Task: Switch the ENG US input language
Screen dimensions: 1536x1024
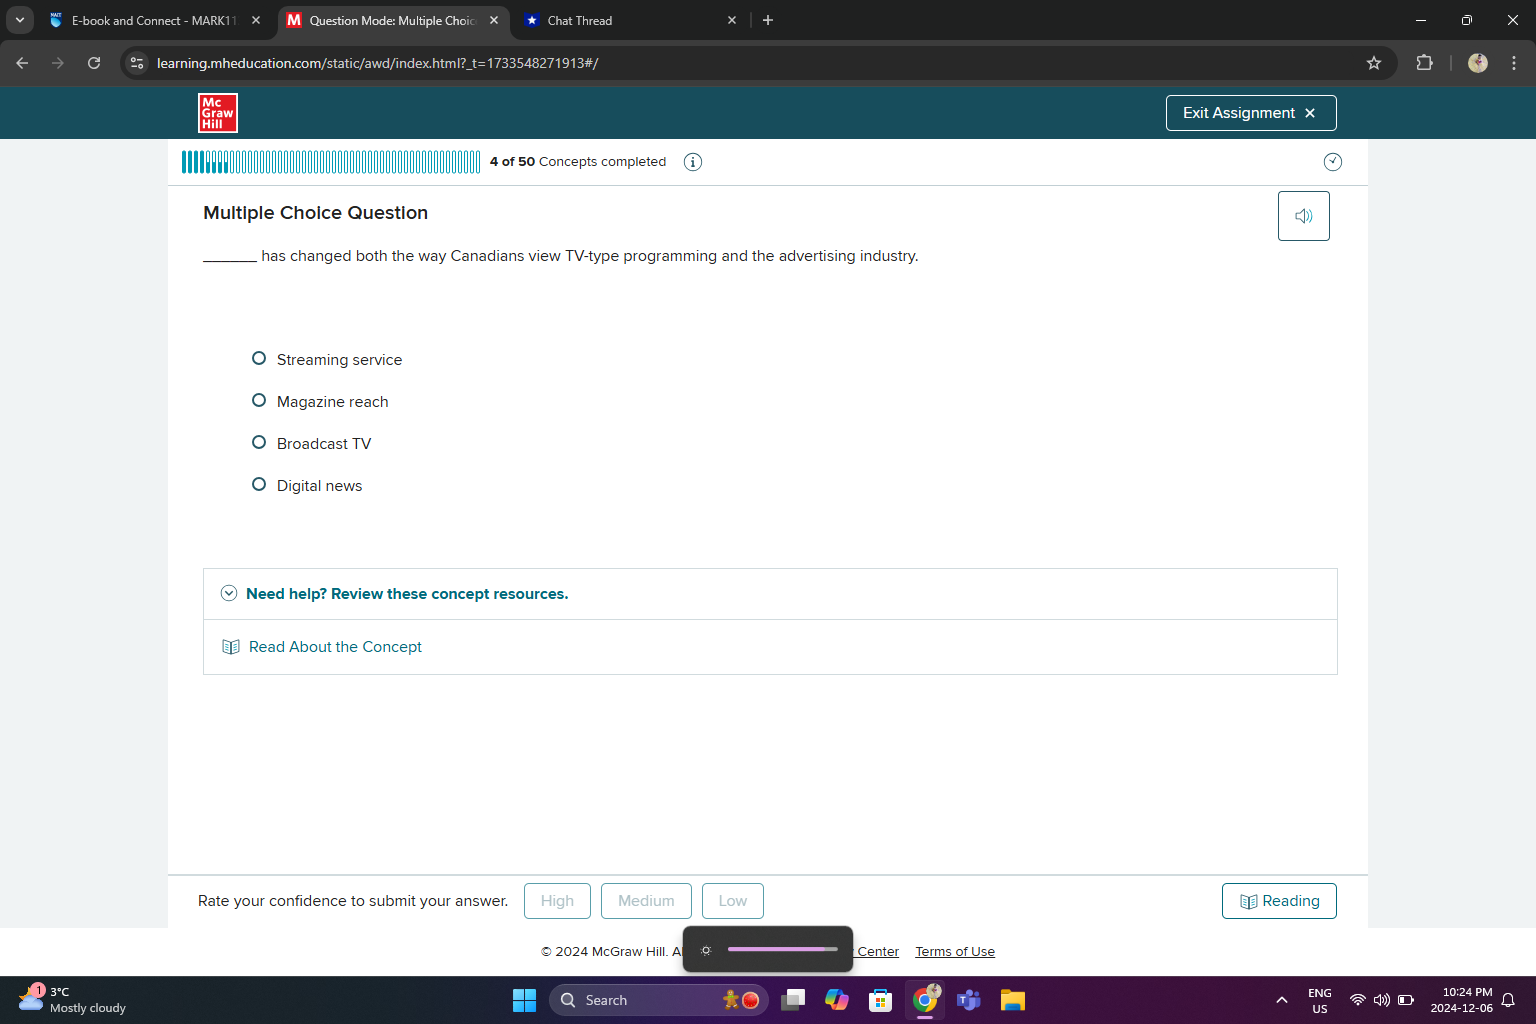Action: point(1320,1000)
